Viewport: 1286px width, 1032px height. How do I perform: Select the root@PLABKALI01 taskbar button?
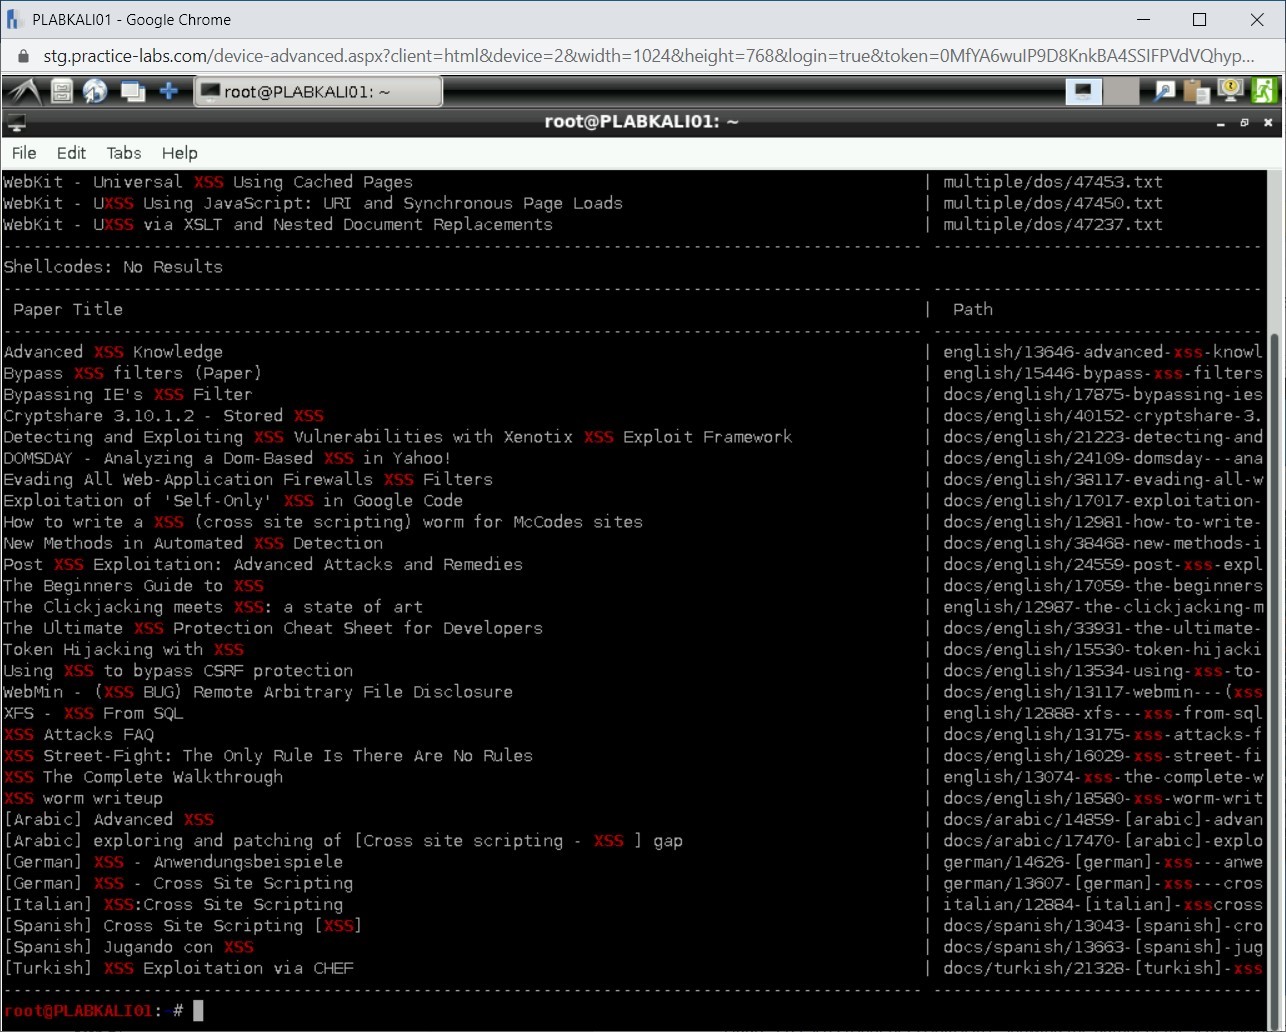coord(318,92)
